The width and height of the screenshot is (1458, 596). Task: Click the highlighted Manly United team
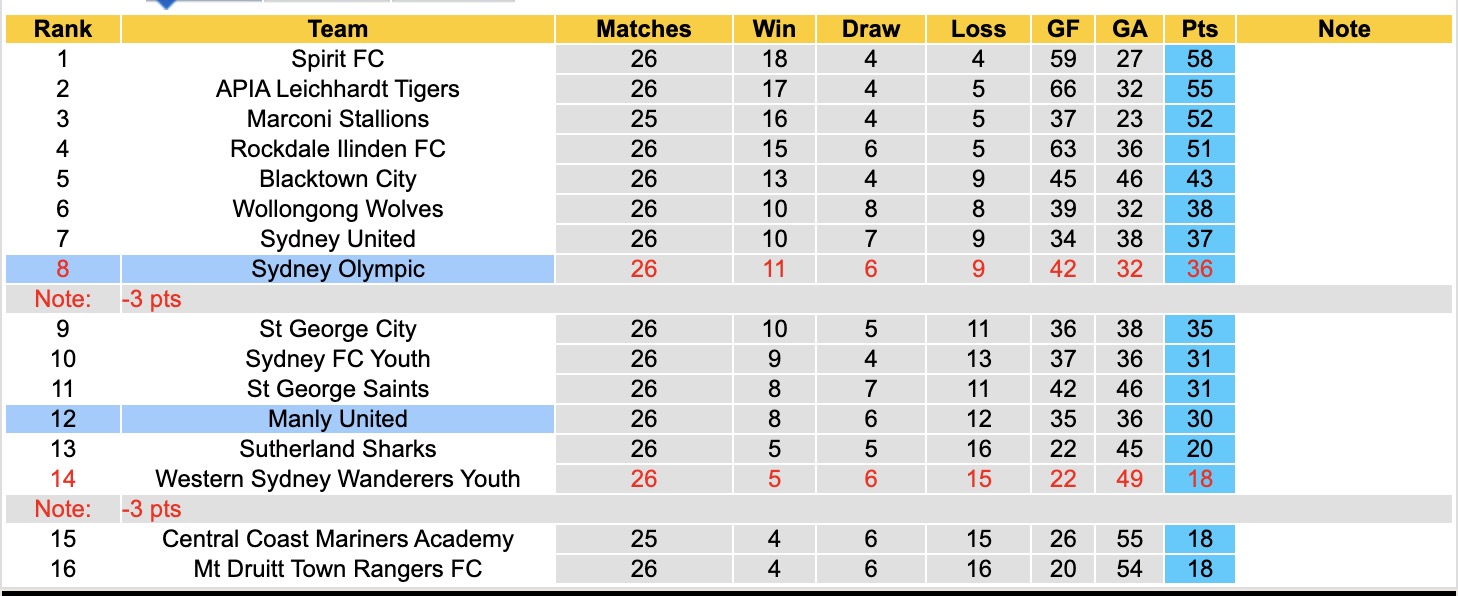[338, 419]
